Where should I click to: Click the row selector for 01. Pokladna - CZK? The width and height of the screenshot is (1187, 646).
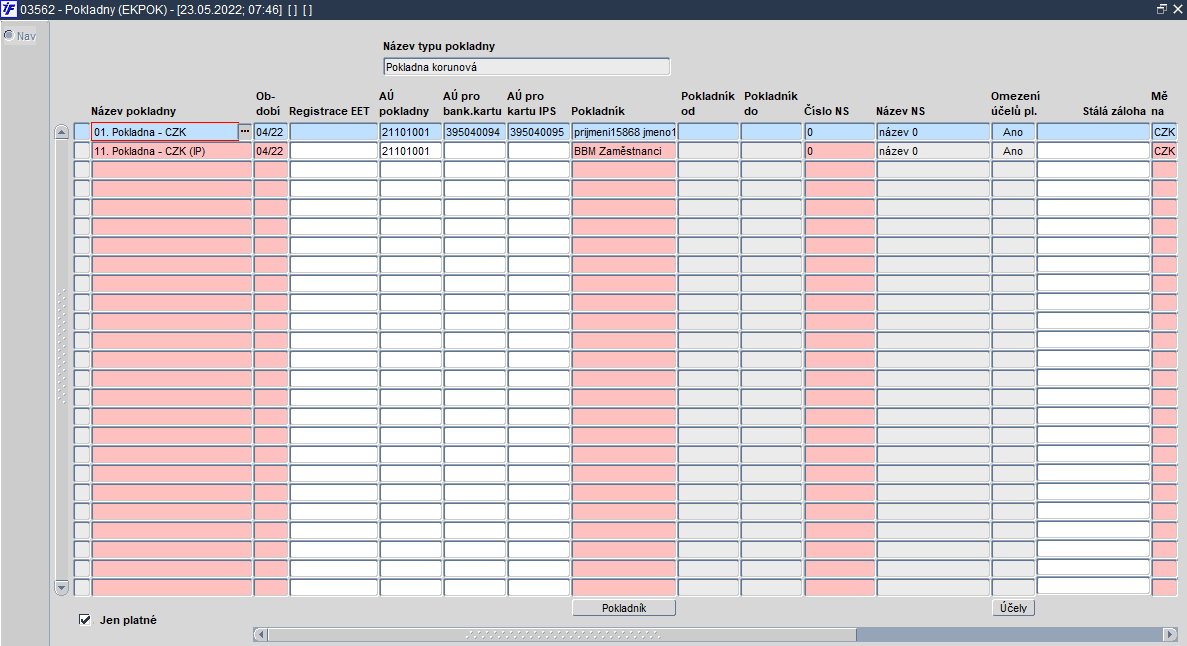[82, 132]
